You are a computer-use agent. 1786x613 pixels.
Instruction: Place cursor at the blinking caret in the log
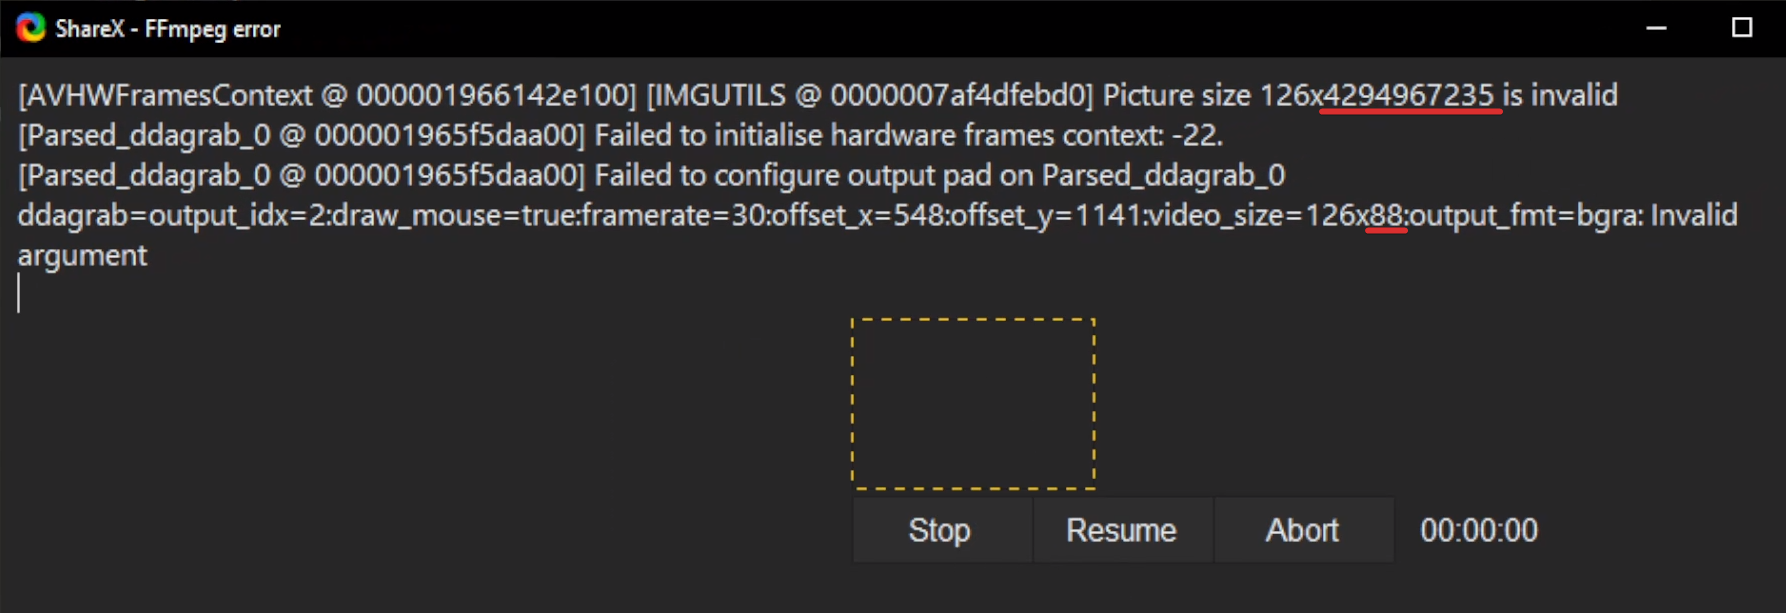[18, 295]
